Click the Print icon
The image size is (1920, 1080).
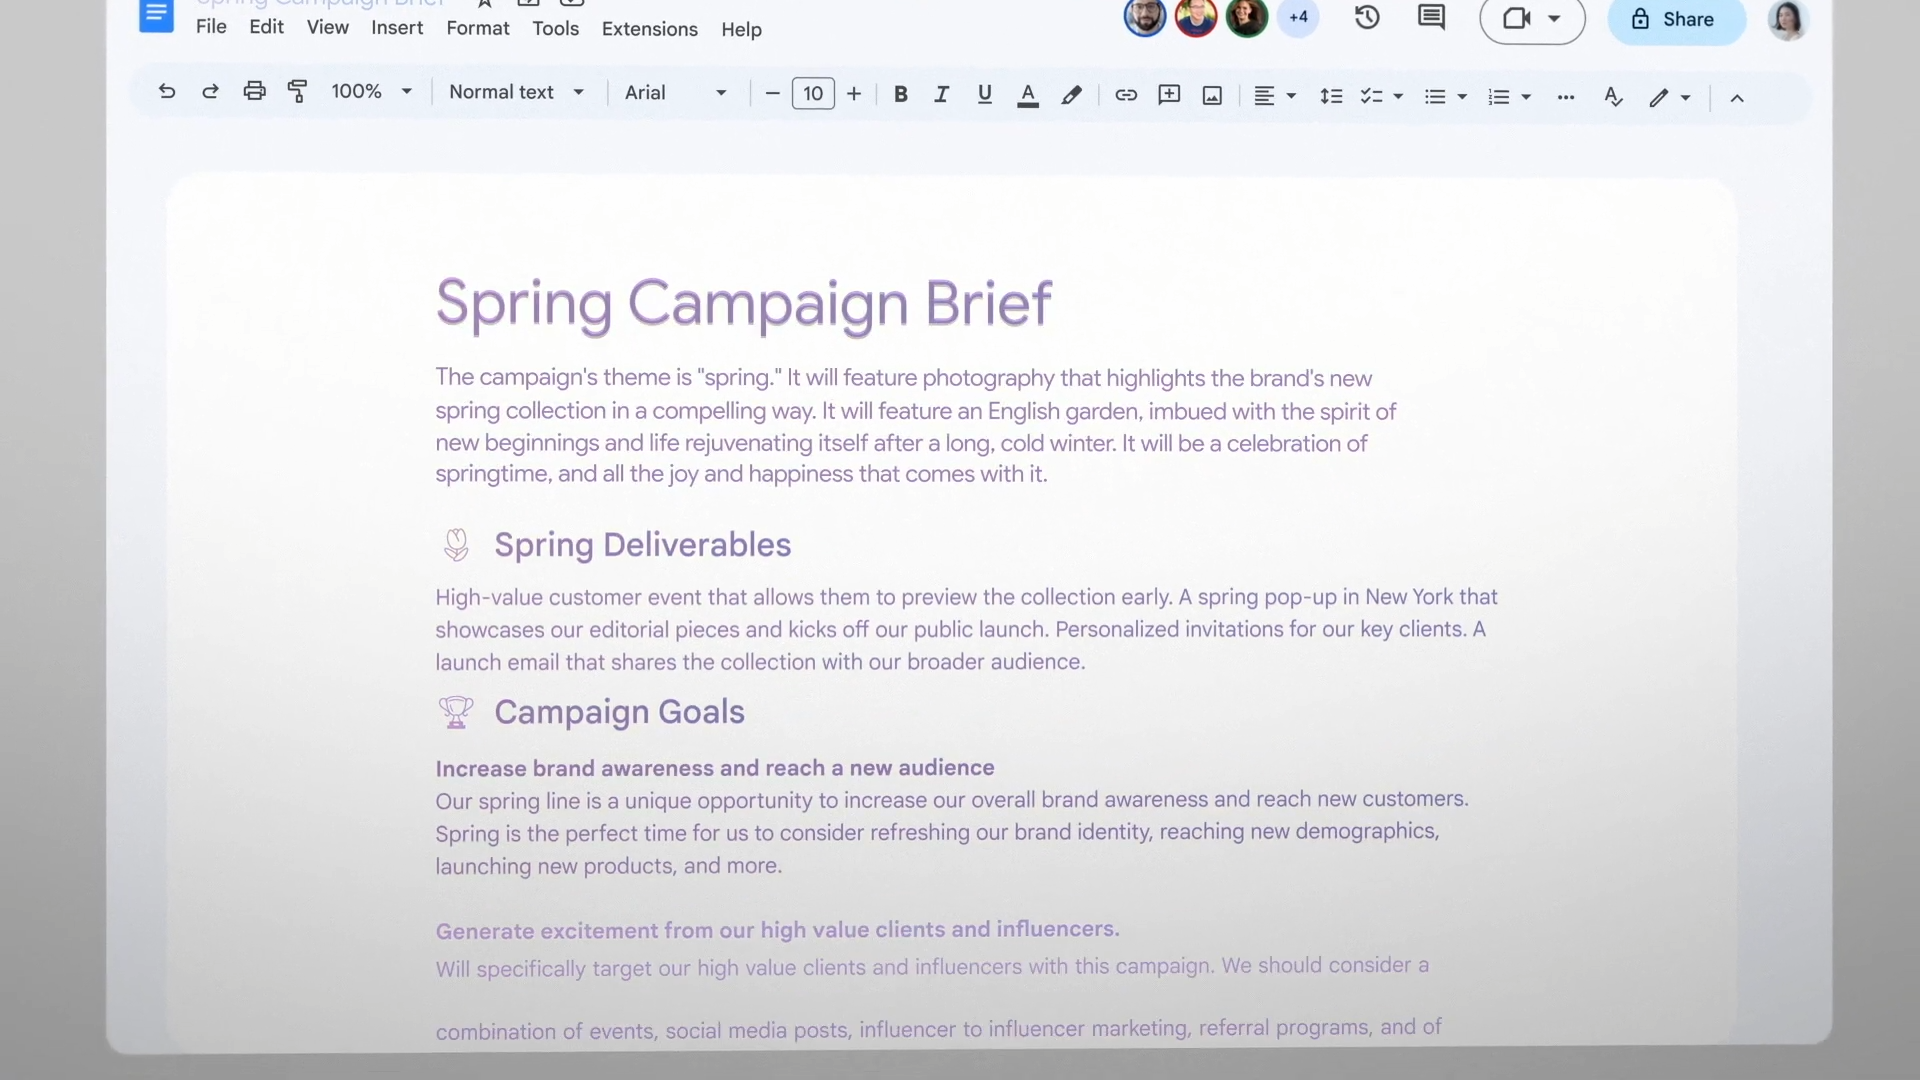pyautogui.click(x=255, y=91)
